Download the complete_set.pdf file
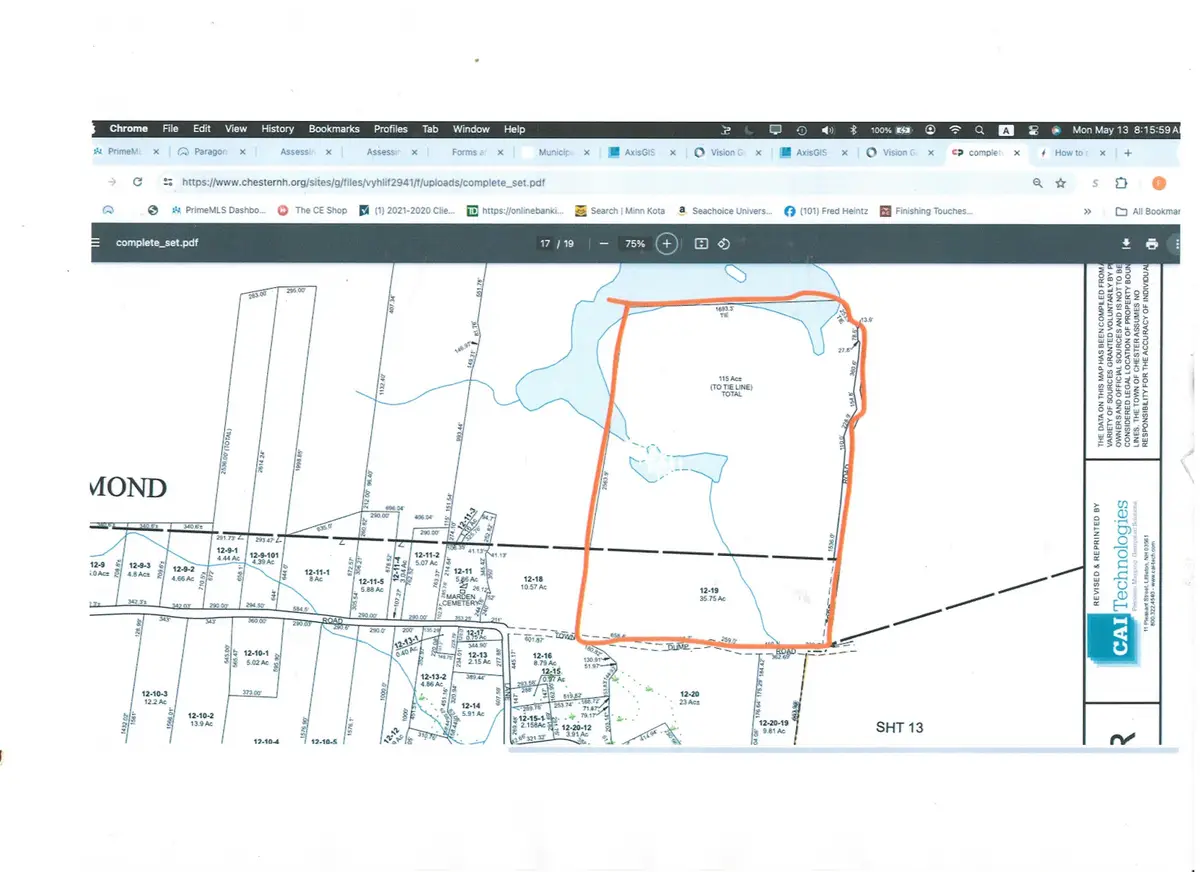 point(1126,243)
